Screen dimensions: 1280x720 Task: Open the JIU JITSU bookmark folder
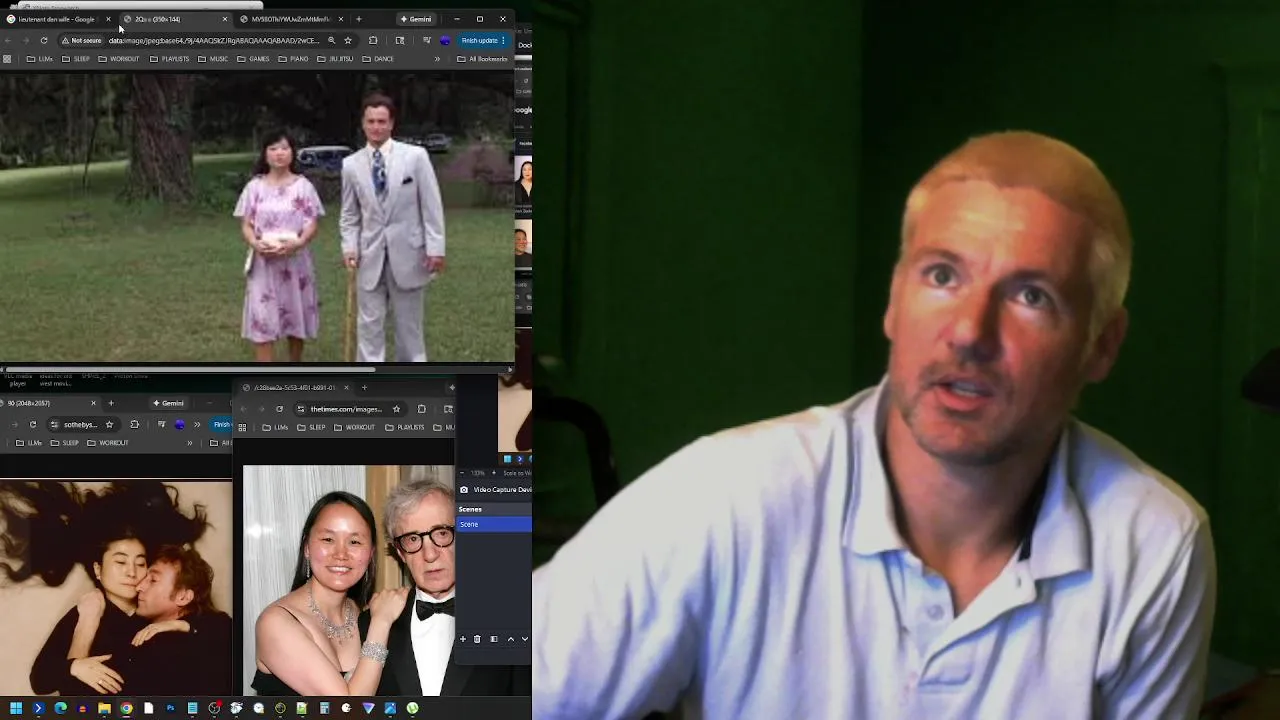335,59
